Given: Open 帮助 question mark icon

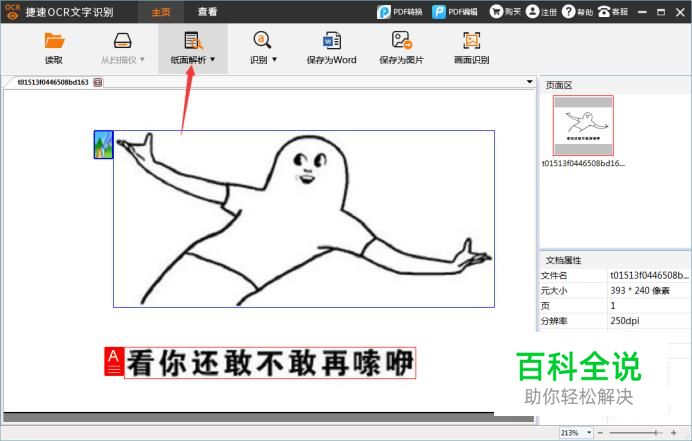Looking at the screenshot, I should (568, 11).
